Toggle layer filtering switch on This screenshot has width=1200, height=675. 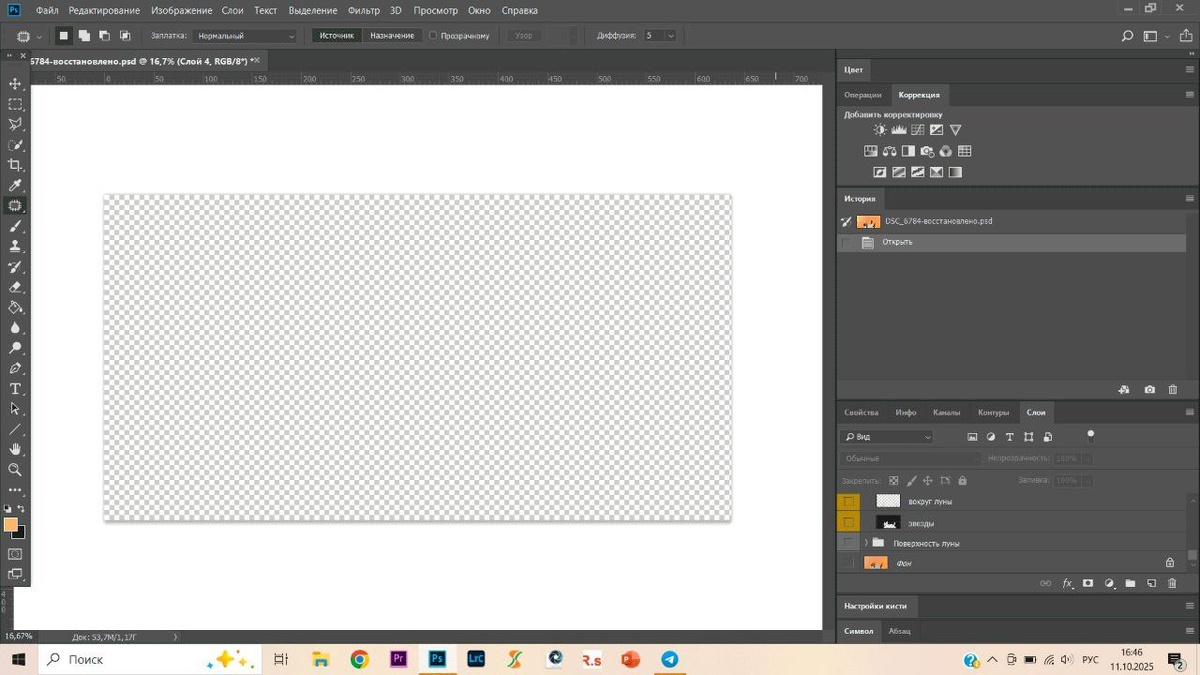click(1091, 436)
